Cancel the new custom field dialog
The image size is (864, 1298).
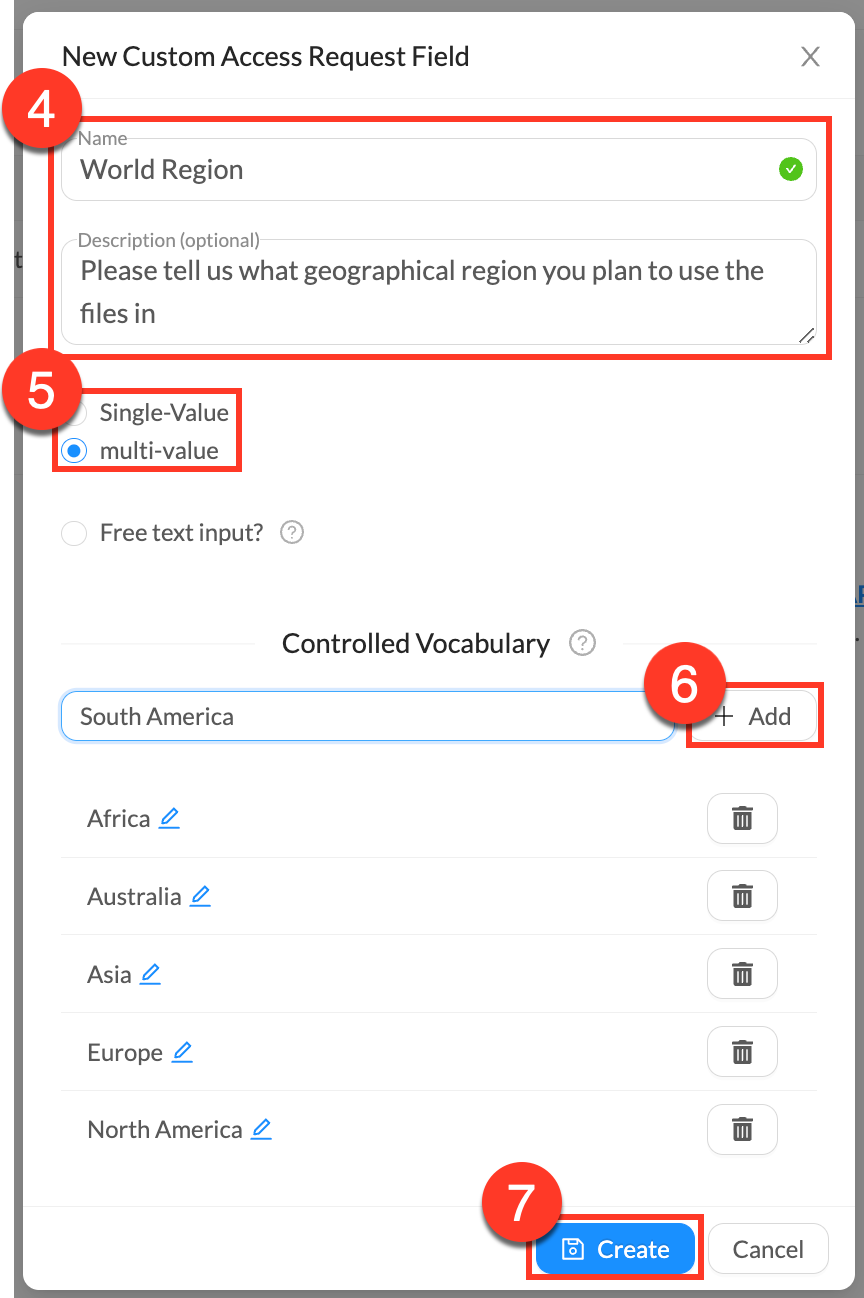(x=768, y=1249)
